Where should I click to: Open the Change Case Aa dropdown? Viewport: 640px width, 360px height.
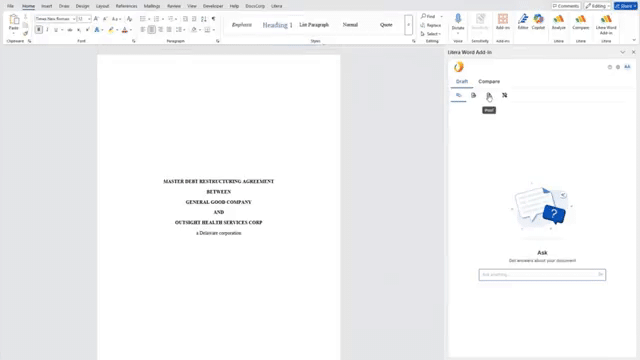[116, 19]
